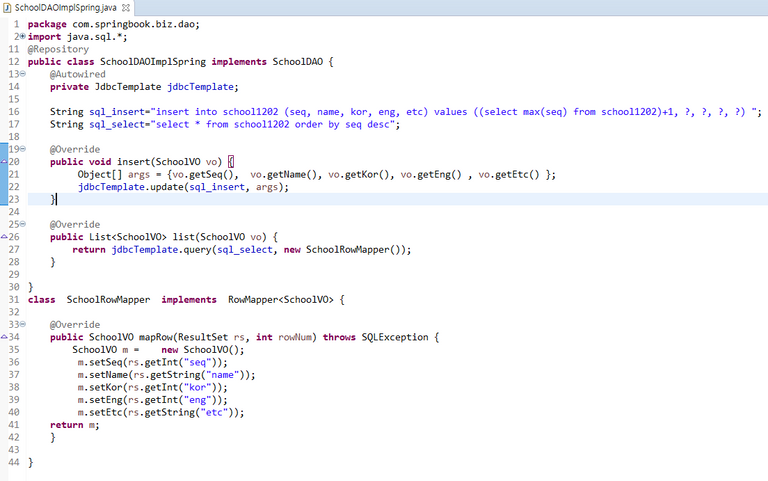Click the @Autowired annotation
Viewport: 768px width, 481px height.
click(x=77, y=74)
